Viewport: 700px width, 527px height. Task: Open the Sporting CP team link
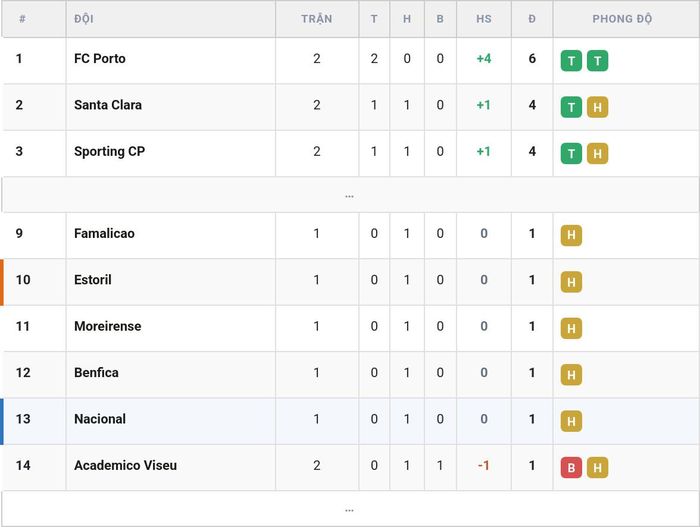pos(109,151)
